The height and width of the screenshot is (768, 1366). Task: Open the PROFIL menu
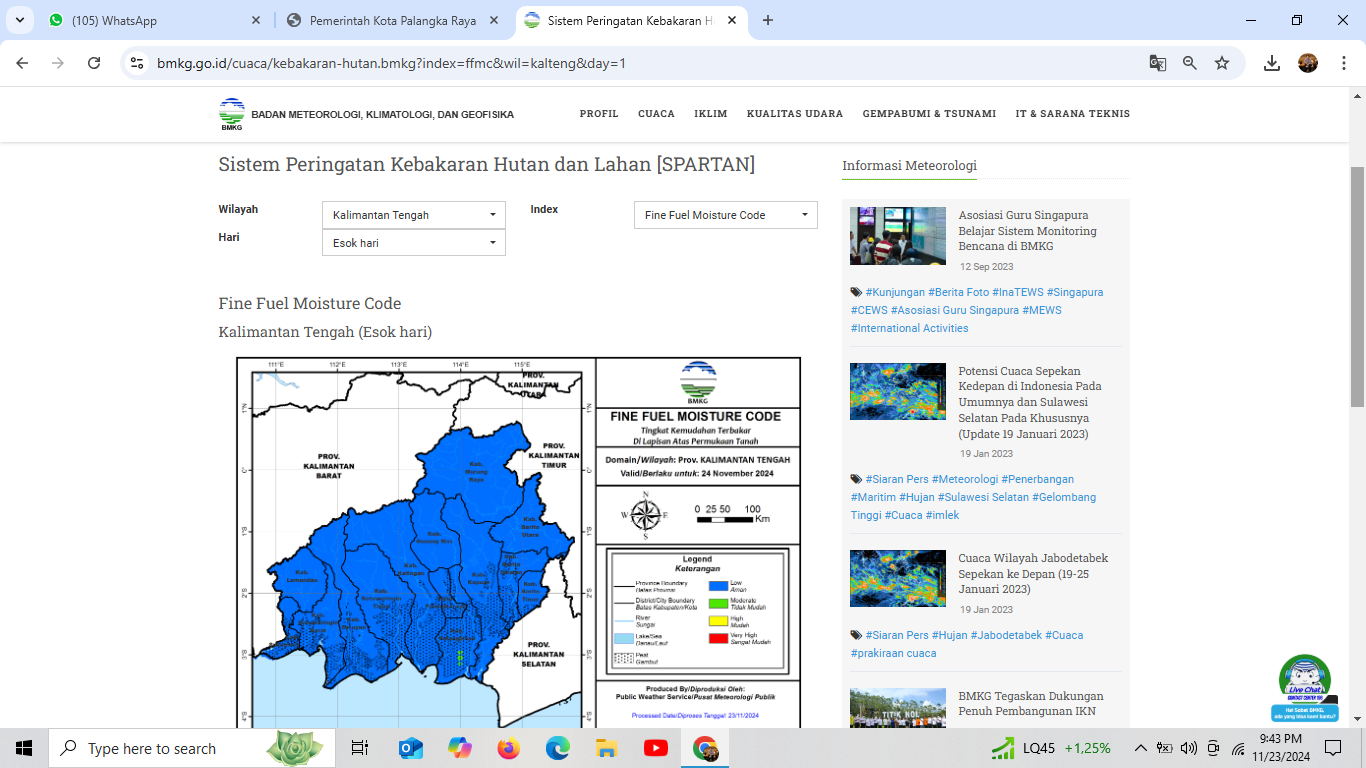(599, 114)
